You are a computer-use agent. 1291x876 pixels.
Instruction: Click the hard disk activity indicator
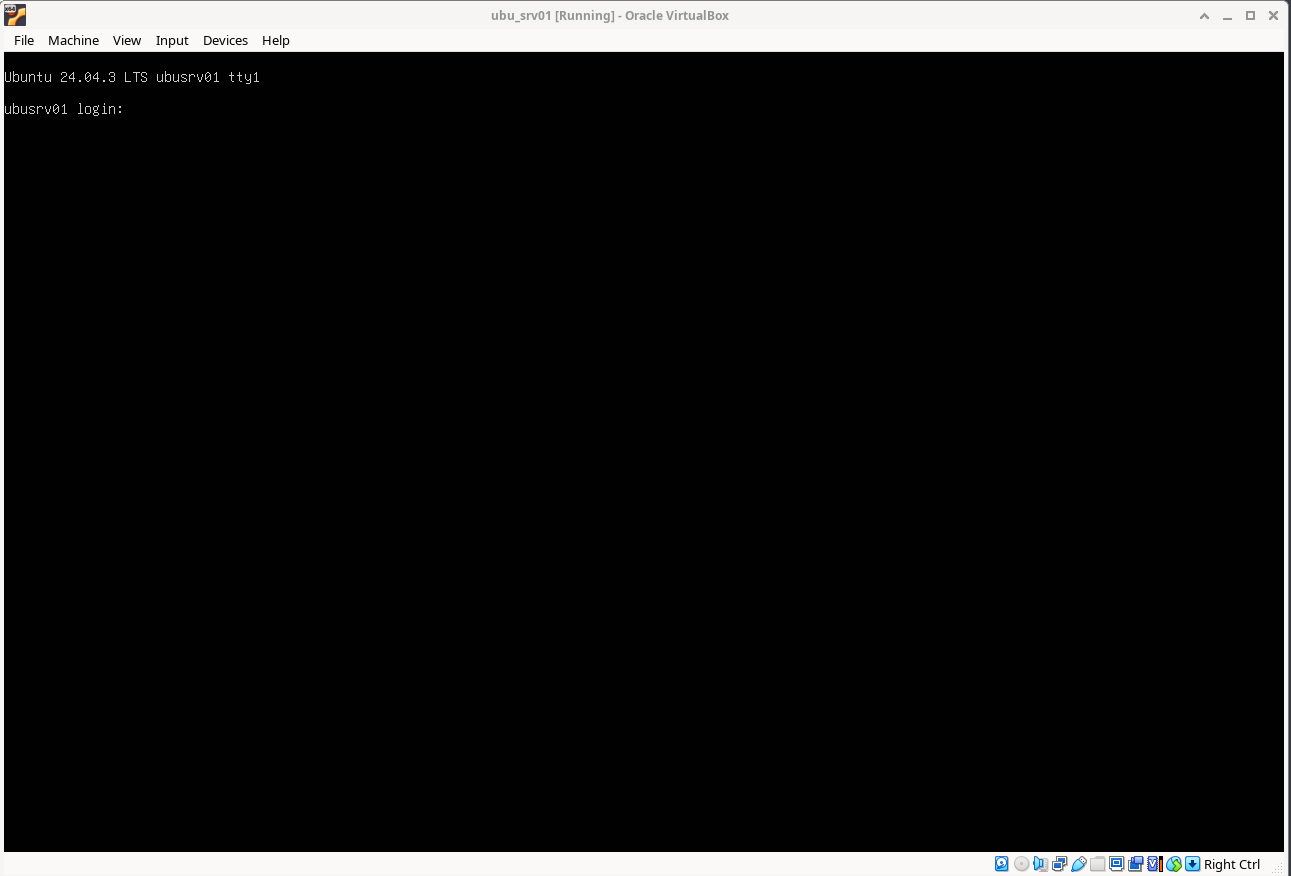pos(1002,864)
